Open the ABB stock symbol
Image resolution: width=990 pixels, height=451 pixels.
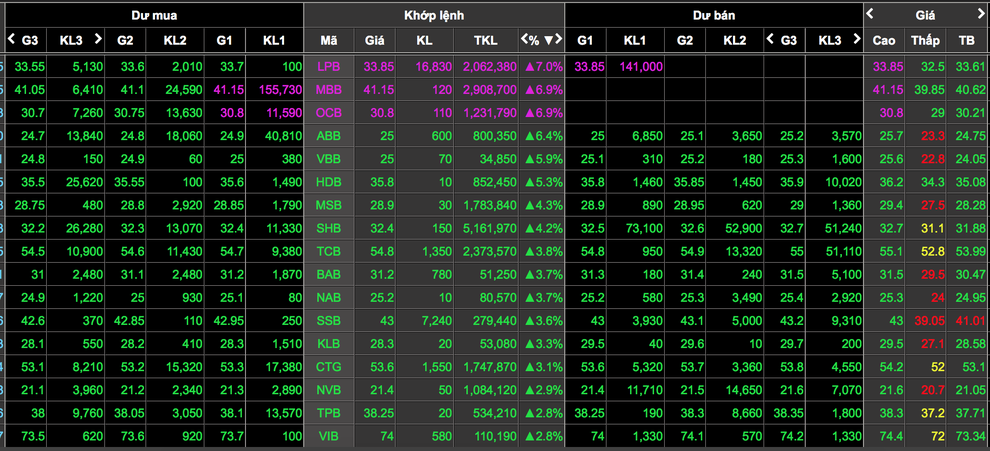(328, 136)
